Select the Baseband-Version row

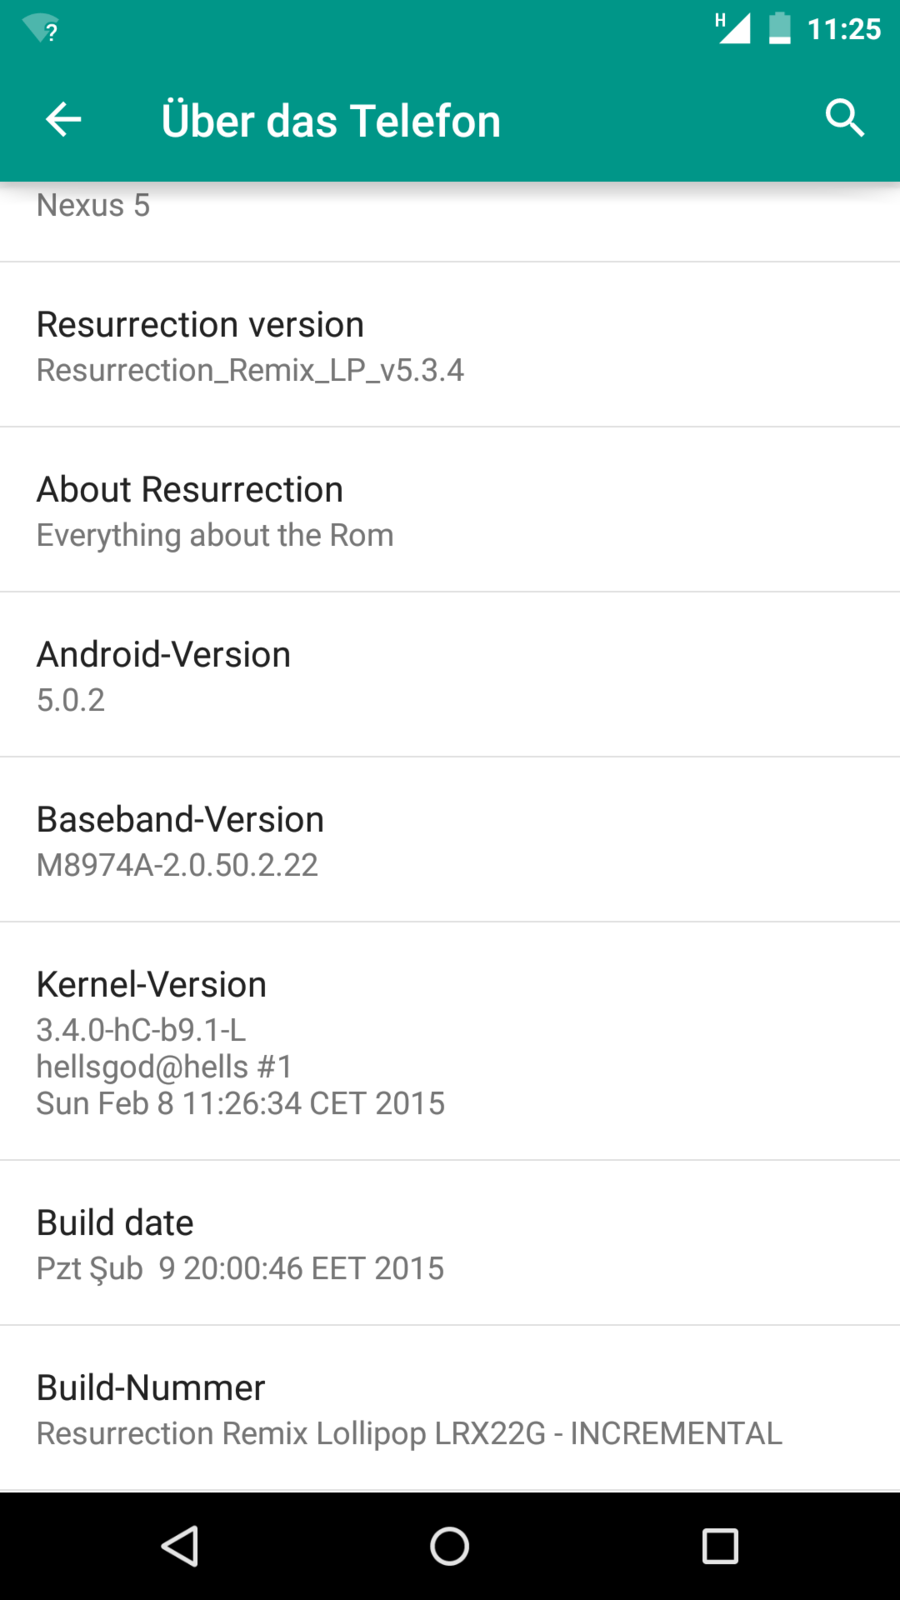coord(450,840)
